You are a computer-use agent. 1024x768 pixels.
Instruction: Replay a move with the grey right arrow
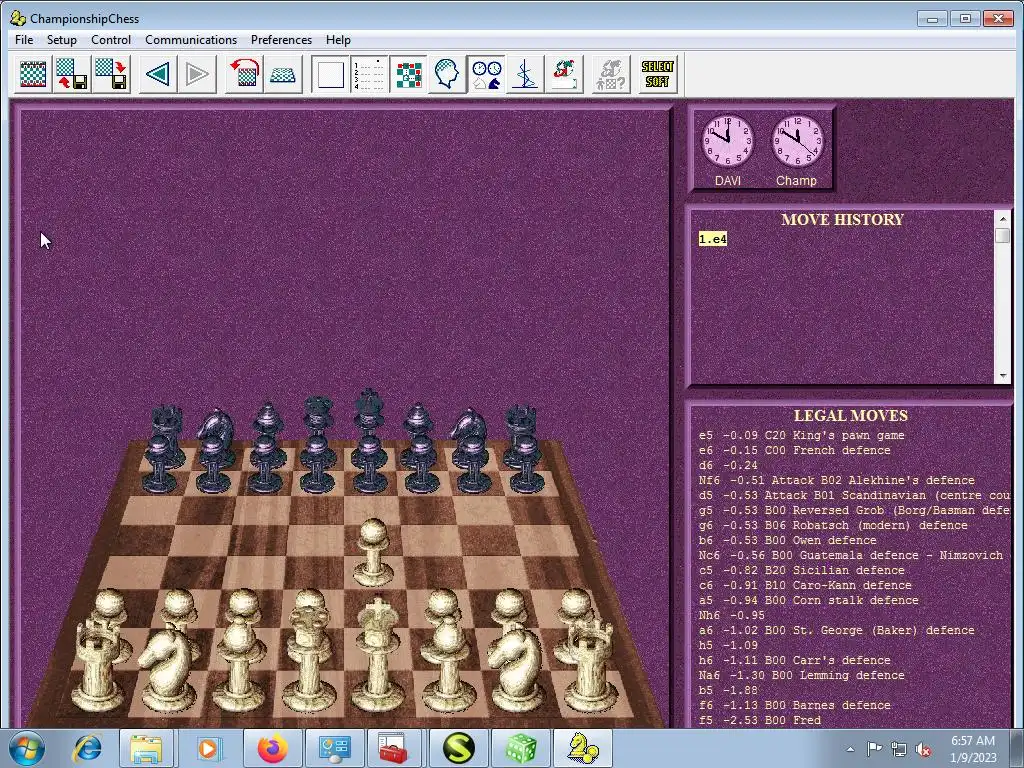197,74
